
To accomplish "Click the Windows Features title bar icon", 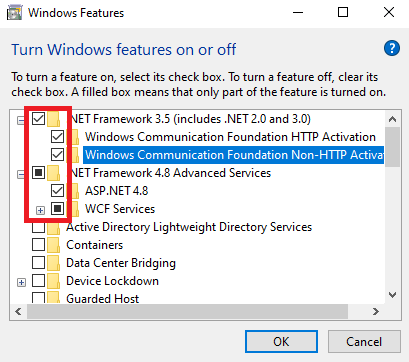I will tap(15, 13).
